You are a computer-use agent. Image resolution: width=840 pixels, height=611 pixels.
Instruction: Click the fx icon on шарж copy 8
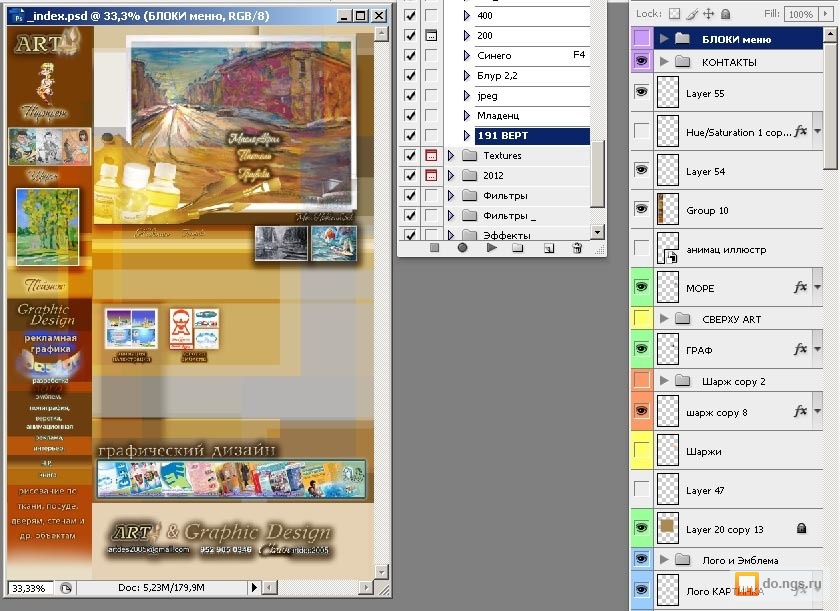click(800, 411)
